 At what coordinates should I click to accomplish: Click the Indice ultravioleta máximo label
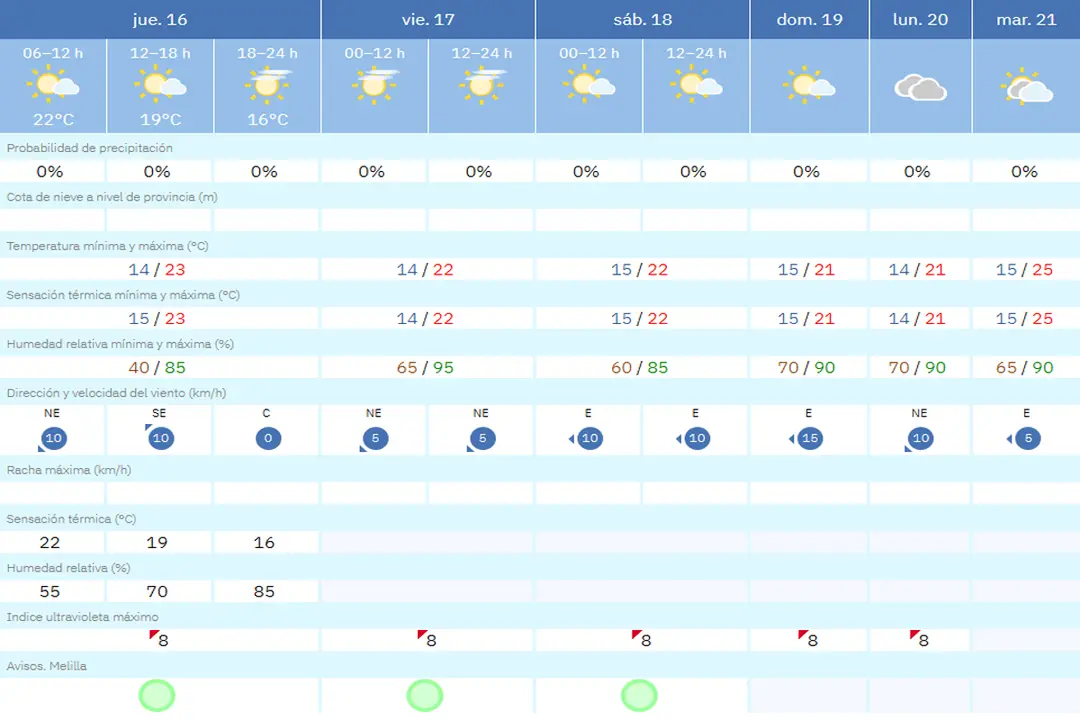83,617
